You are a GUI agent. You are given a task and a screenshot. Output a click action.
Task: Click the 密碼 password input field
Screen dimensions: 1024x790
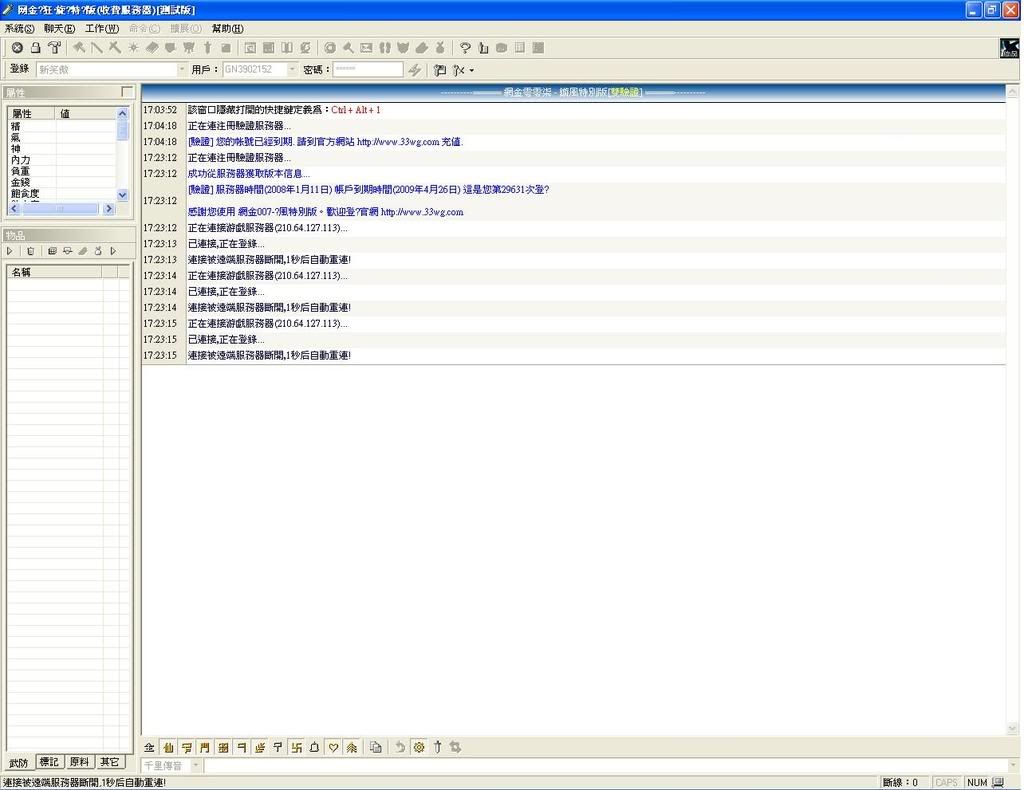pyautogui.click(x=367, y=70)
